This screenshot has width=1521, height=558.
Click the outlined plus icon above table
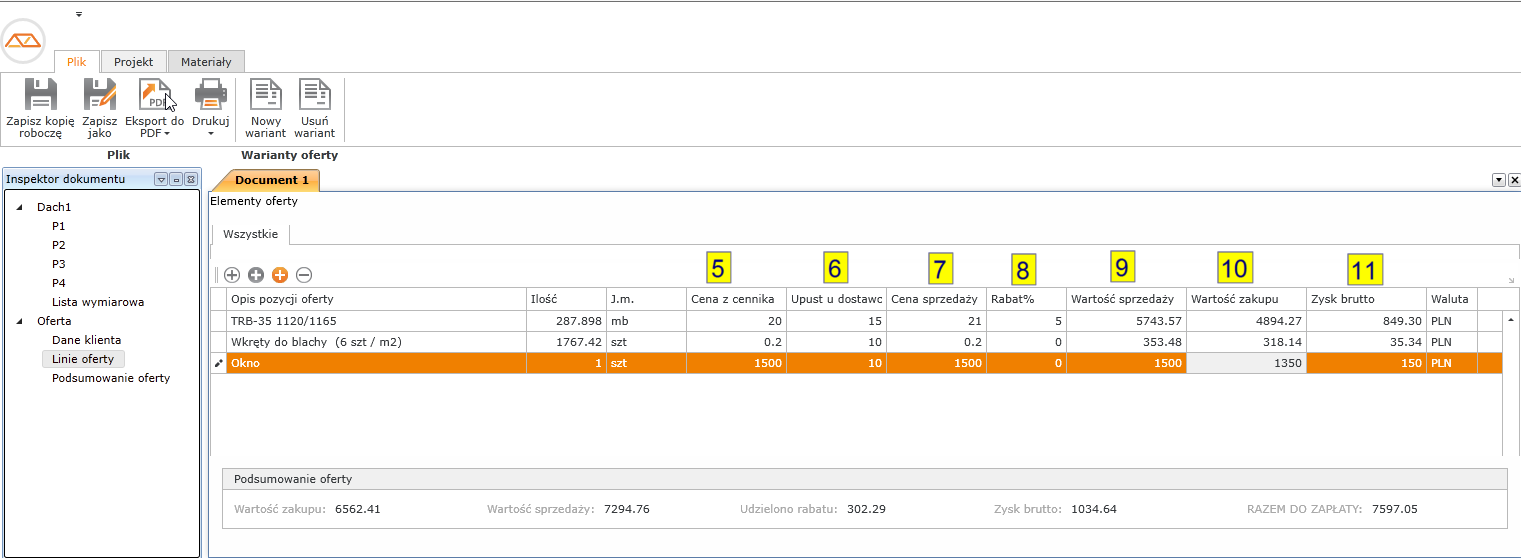[x=232, y=274]
